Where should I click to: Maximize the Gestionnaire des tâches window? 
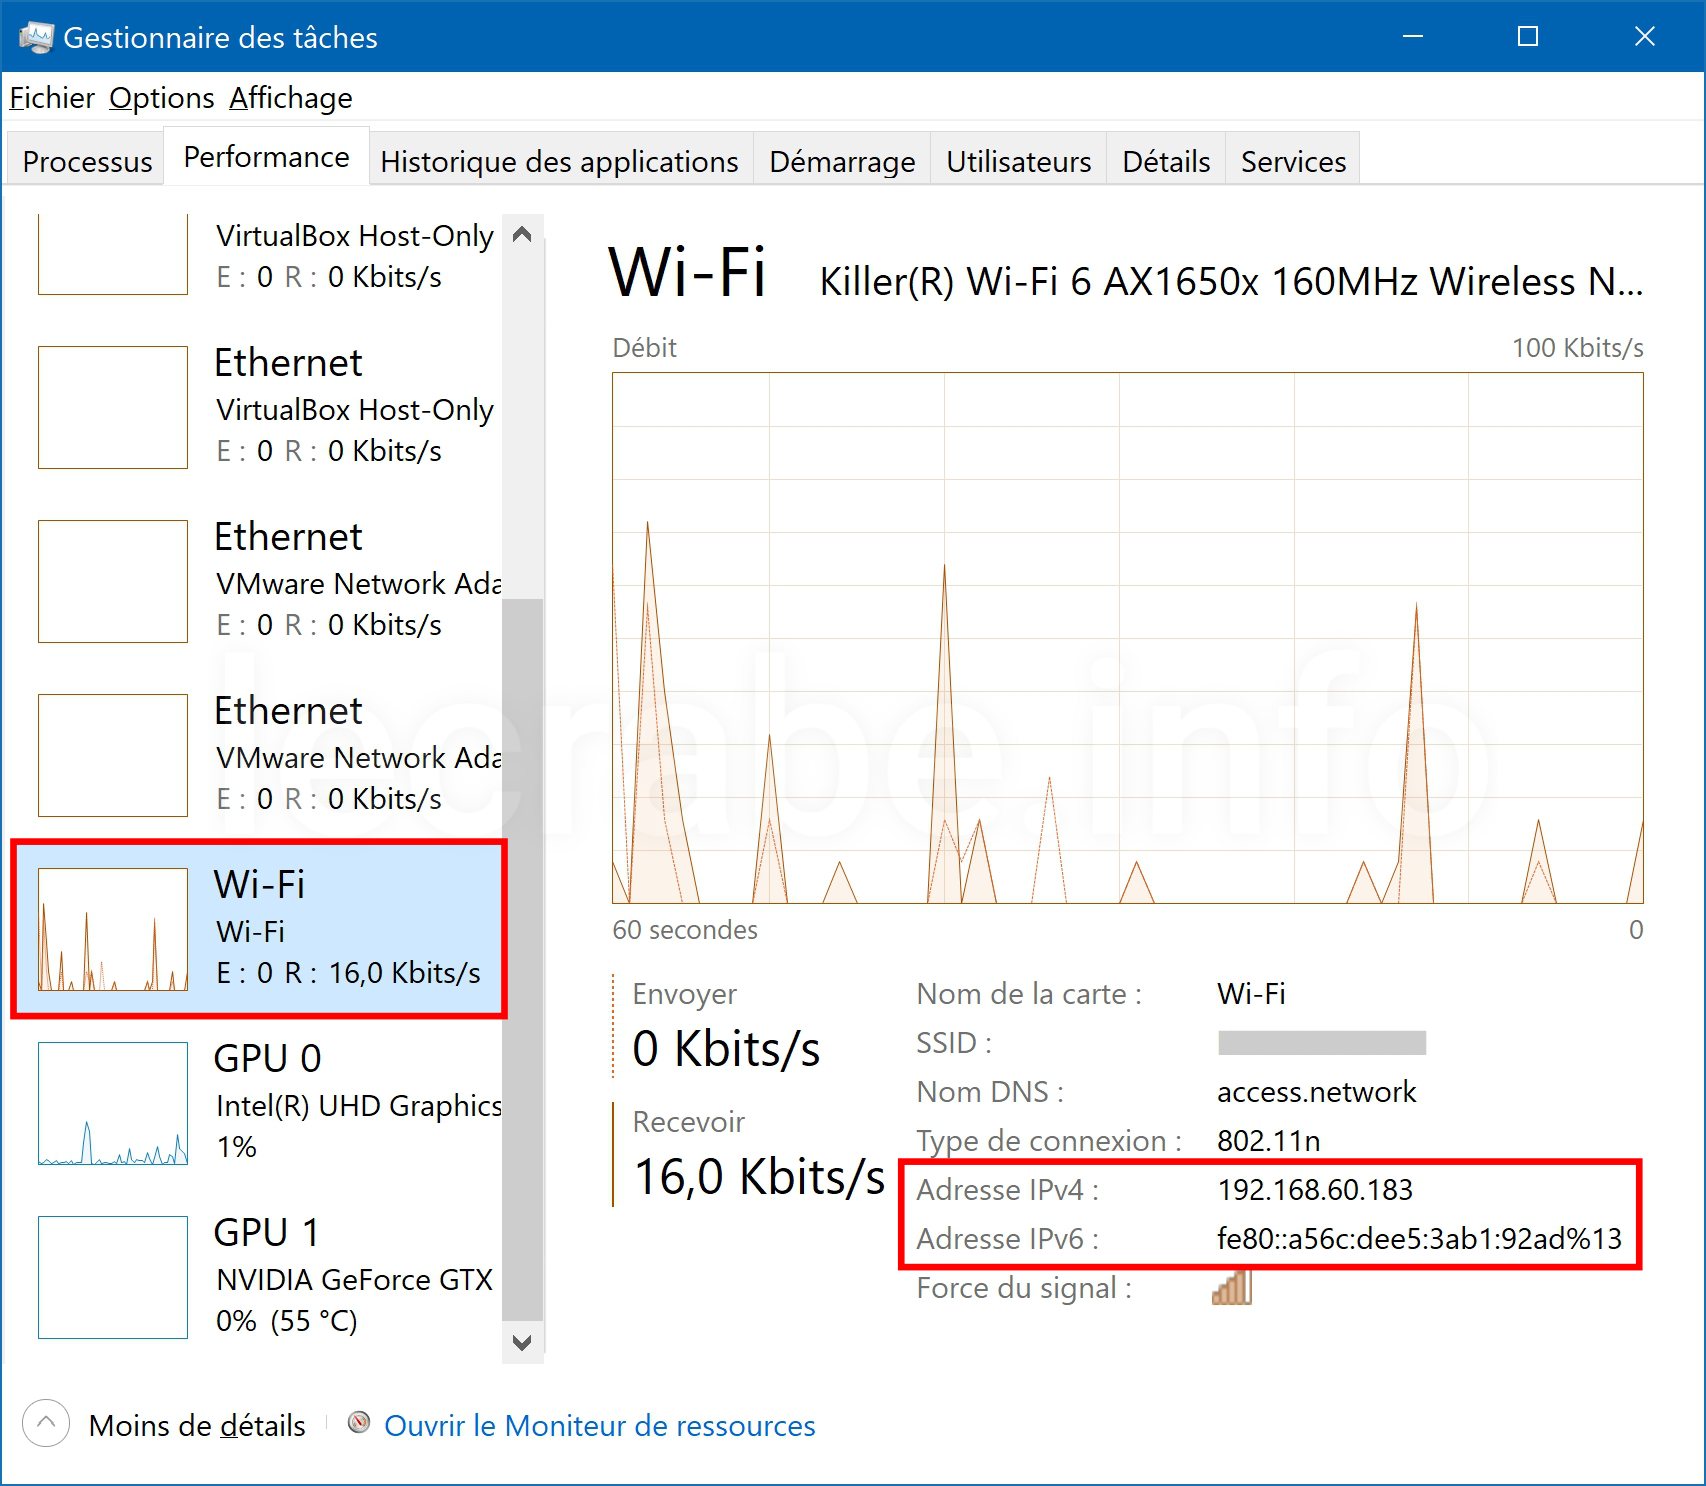coord(1527,37)
